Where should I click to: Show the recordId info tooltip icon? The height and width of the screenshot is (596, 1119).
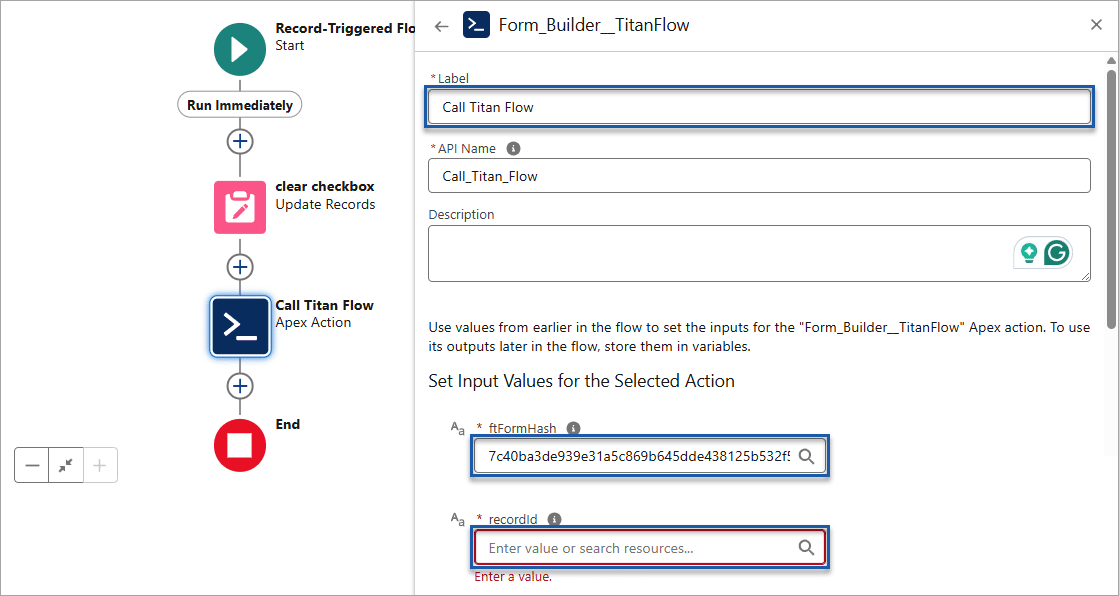click(x=555, y=520)
